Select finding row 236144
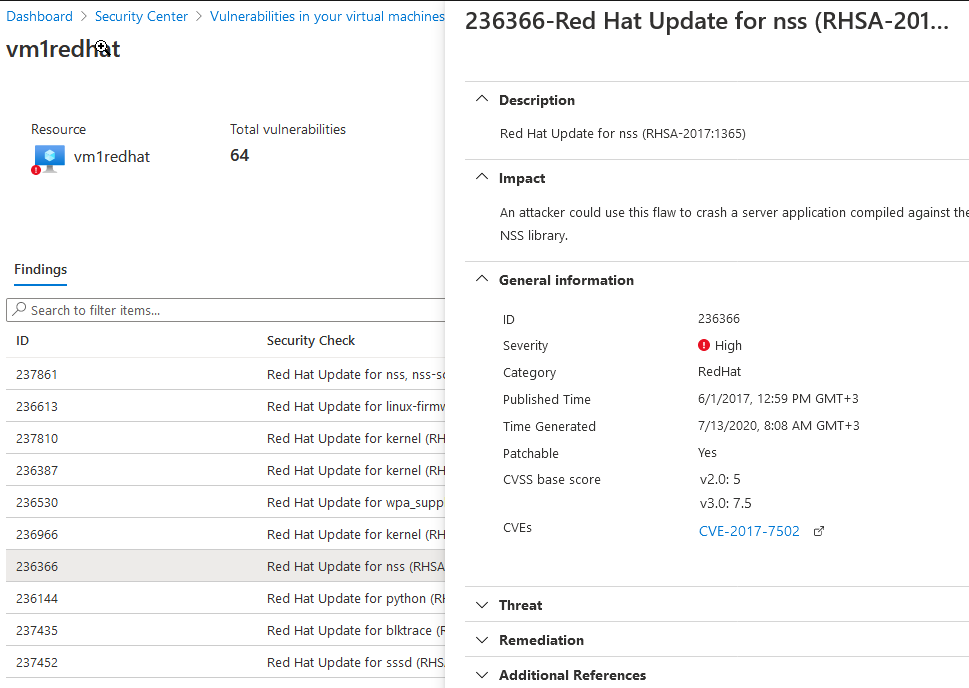 click(x=226, y=598)
